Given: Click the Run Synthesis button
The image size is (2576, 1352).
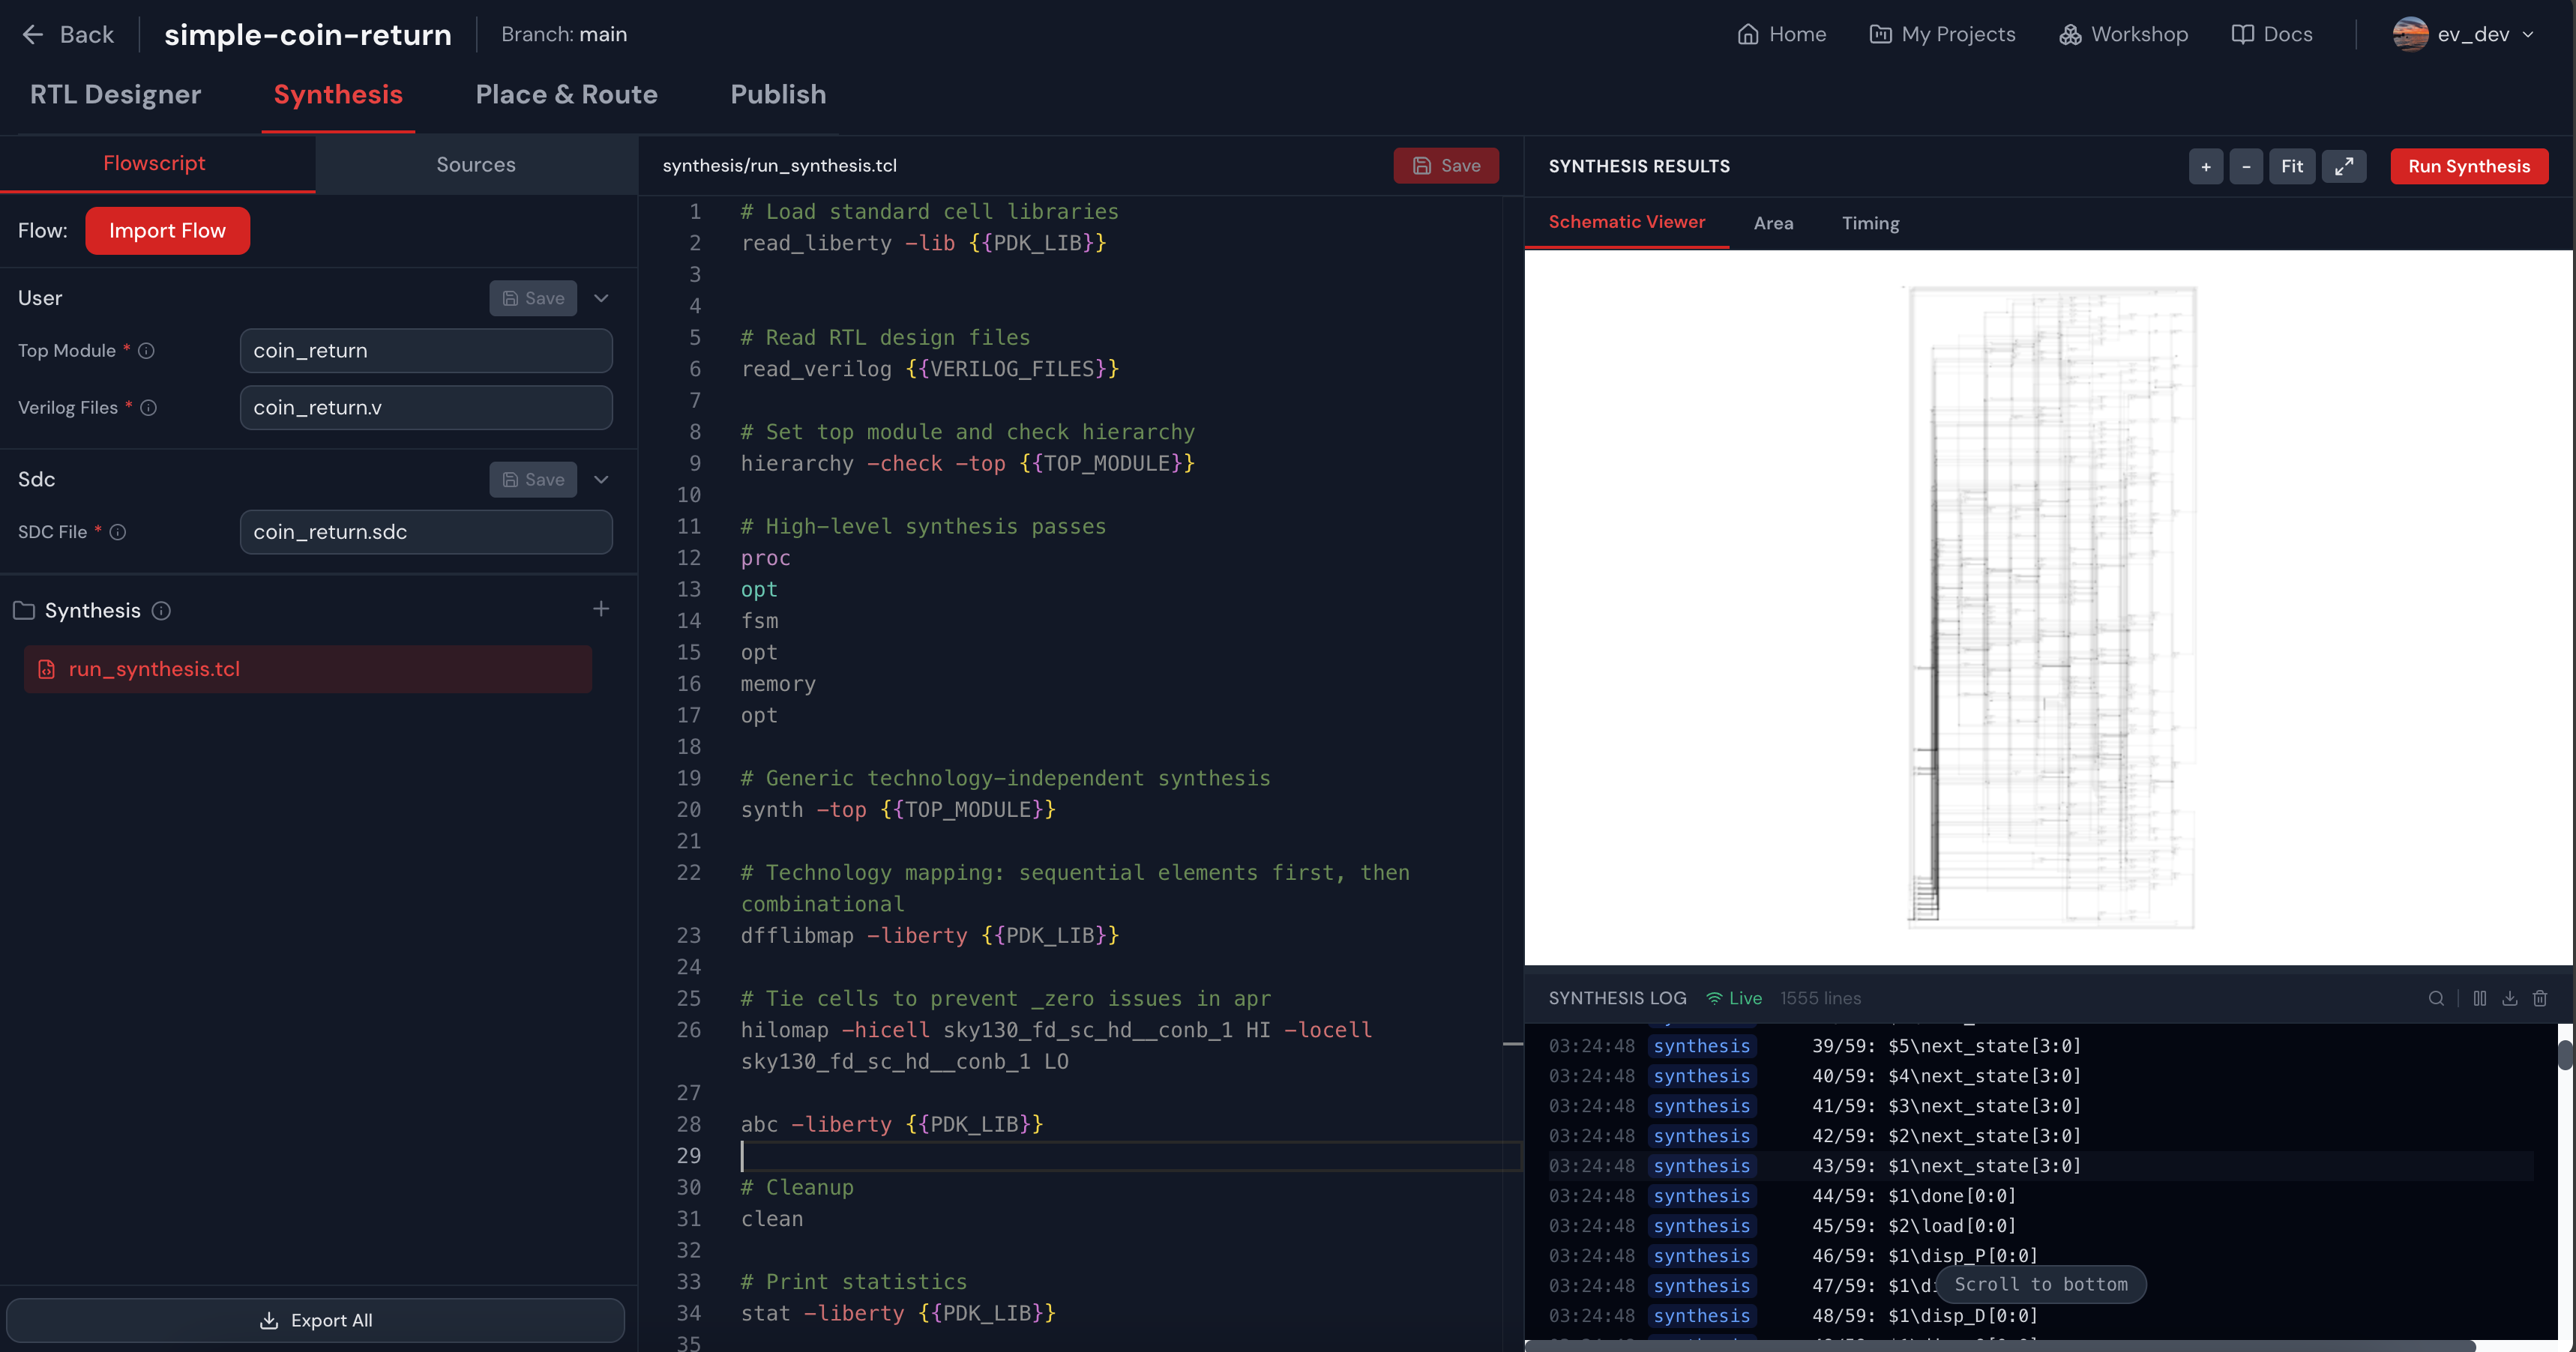Looking at the screenshot, I should (2469, 166).
